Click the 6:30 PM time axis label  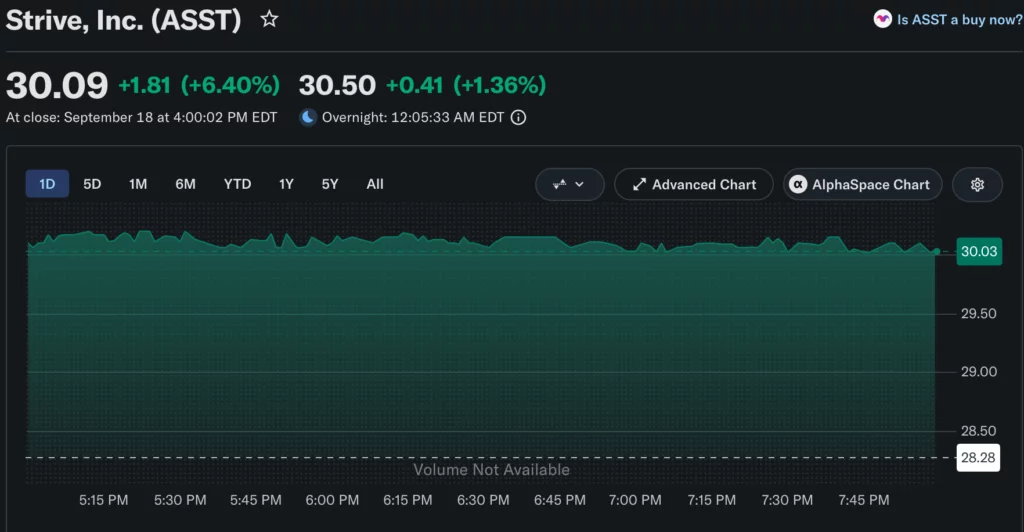483,500
